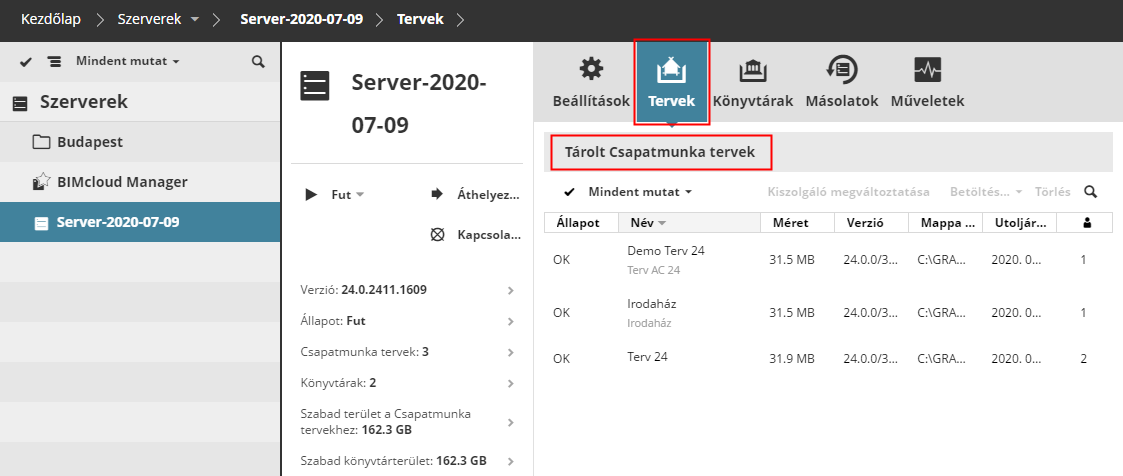Click the Tárolt Csapatmunka tervek heading
The width and height of the screenshot is (1123, 476).
pos(660,152)
